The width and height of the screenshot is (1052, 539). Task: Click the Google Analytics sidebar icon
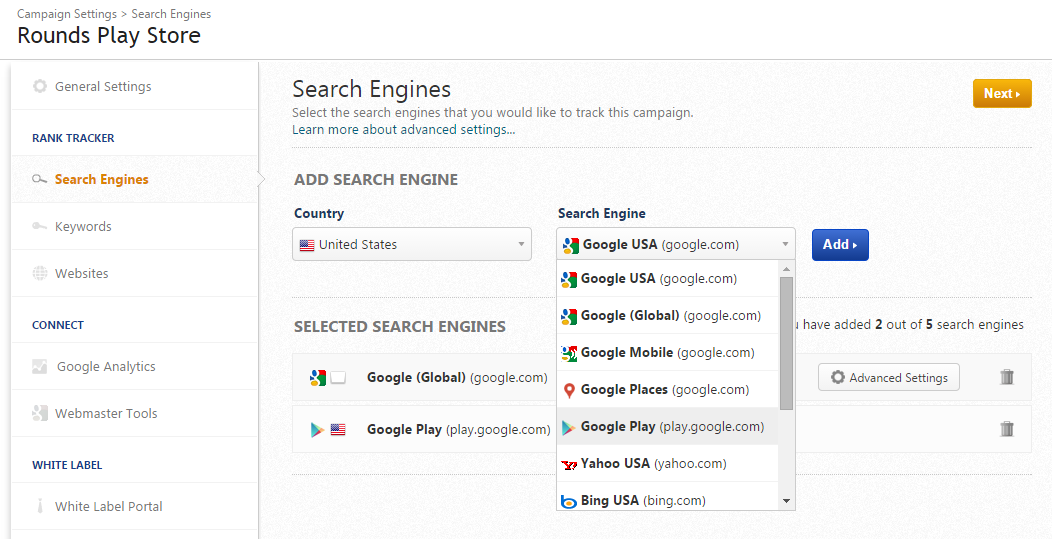(40, 366)
